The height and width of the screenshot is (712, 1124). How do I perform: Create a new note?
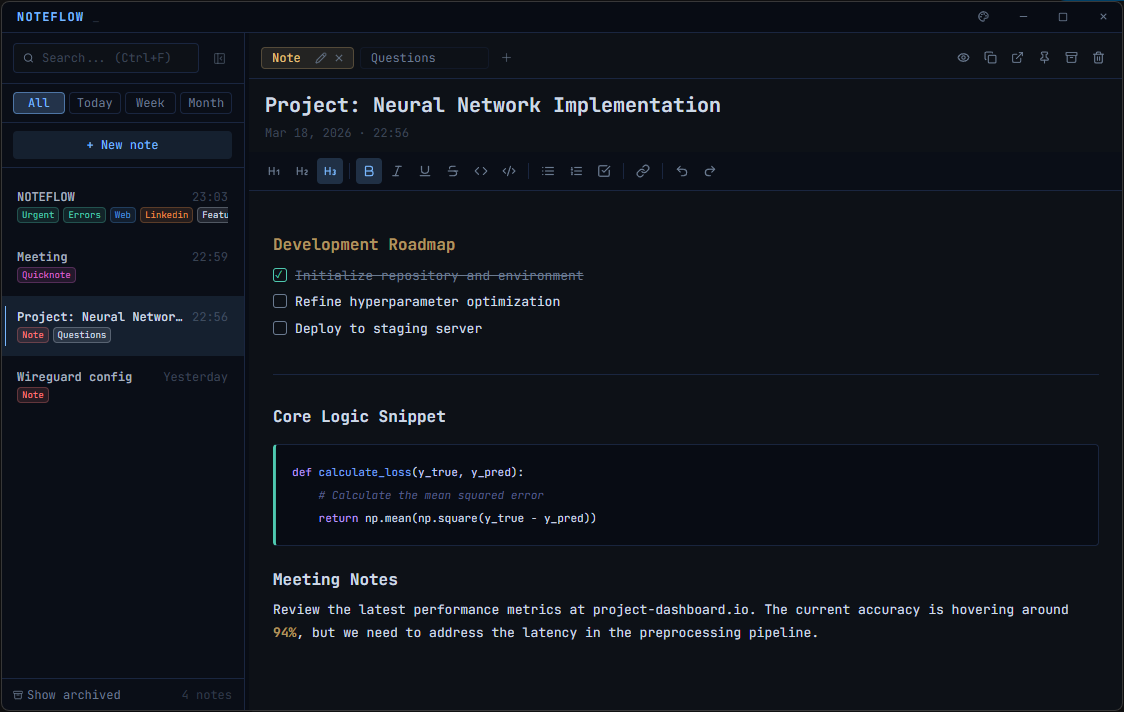tap(122, 145)
